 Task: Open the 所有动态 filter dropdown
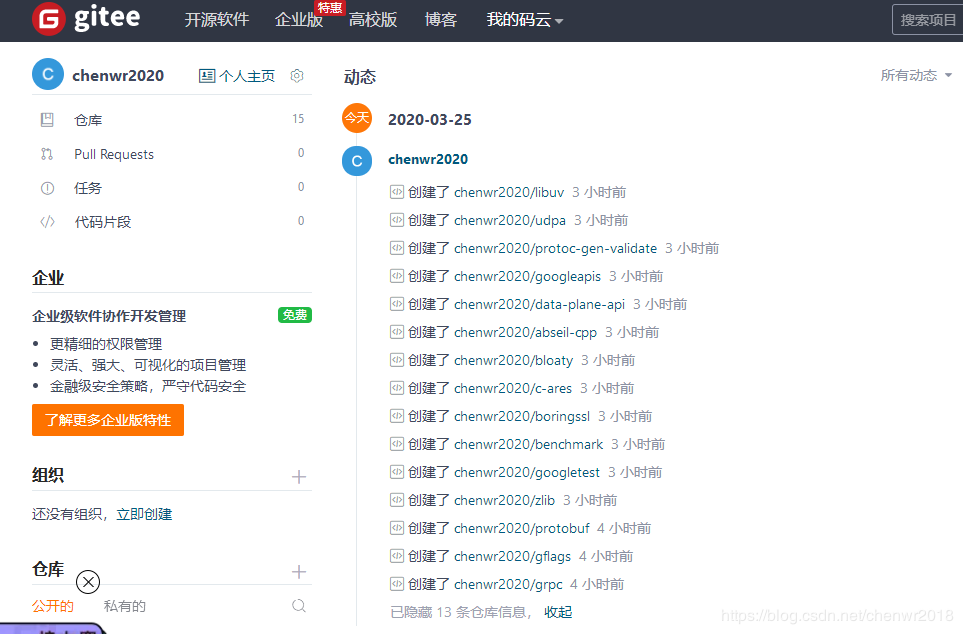(916, 75)
